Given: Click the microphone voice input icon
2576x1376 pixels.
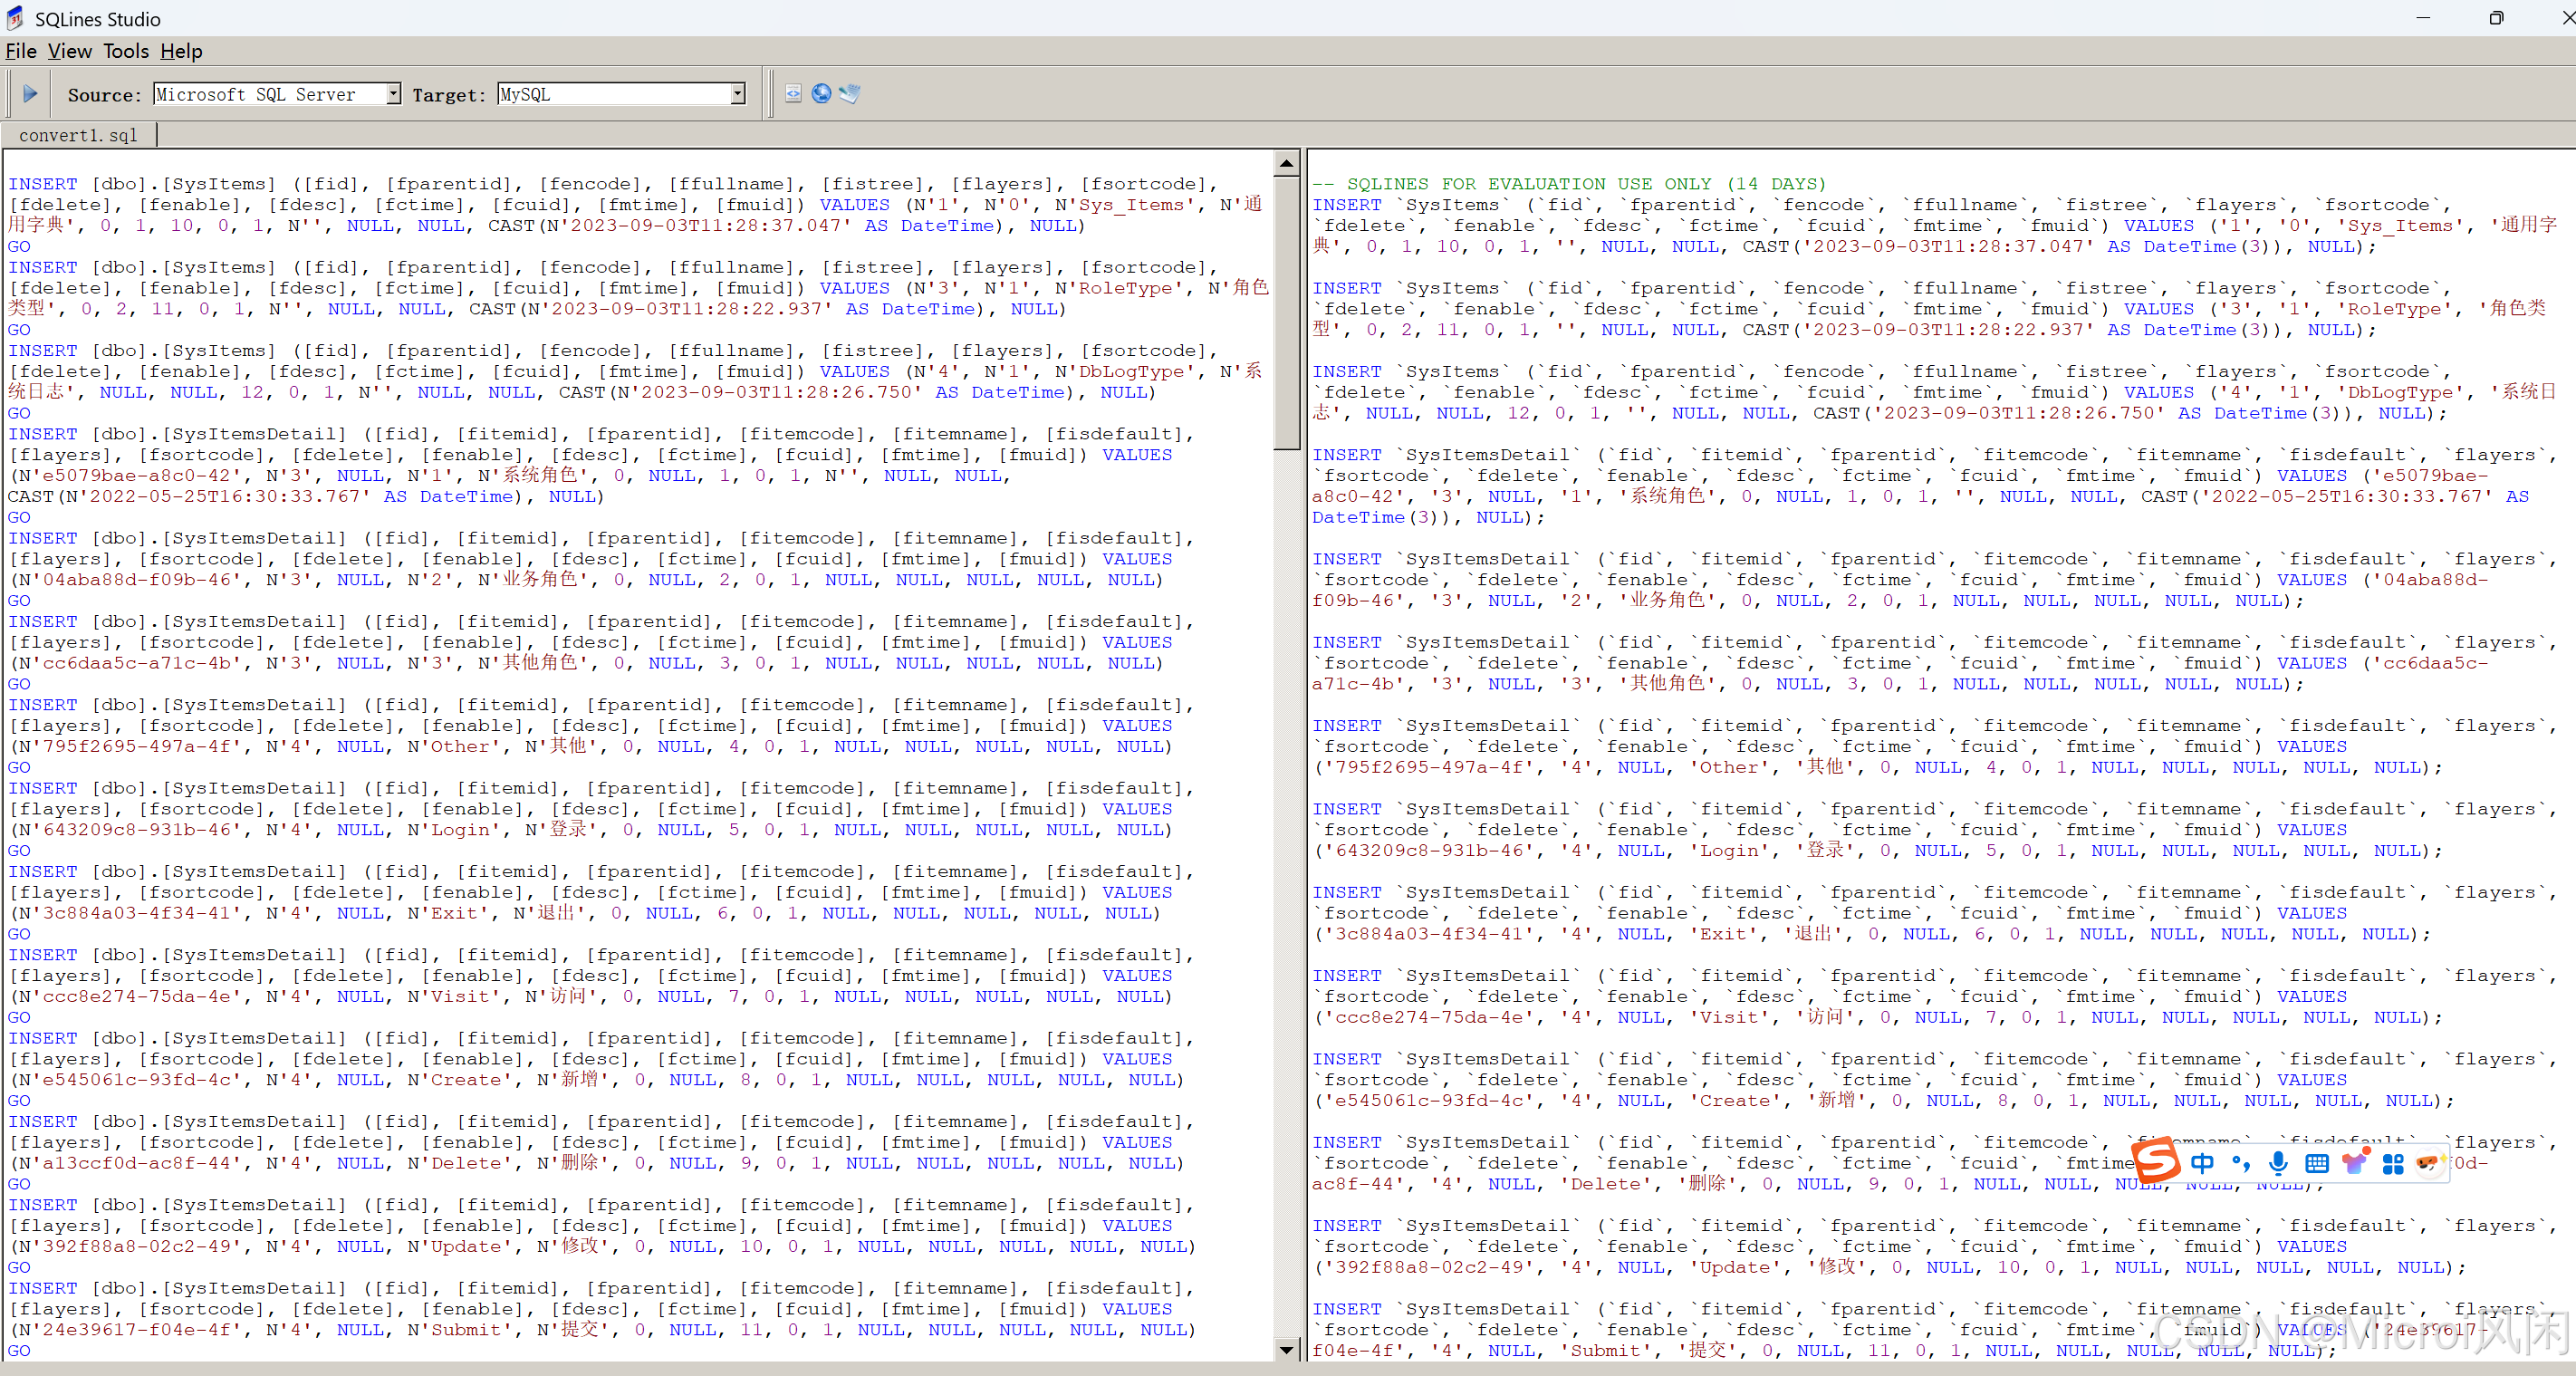Looking at the screenshot, I should click(x=2278, y=1163).
